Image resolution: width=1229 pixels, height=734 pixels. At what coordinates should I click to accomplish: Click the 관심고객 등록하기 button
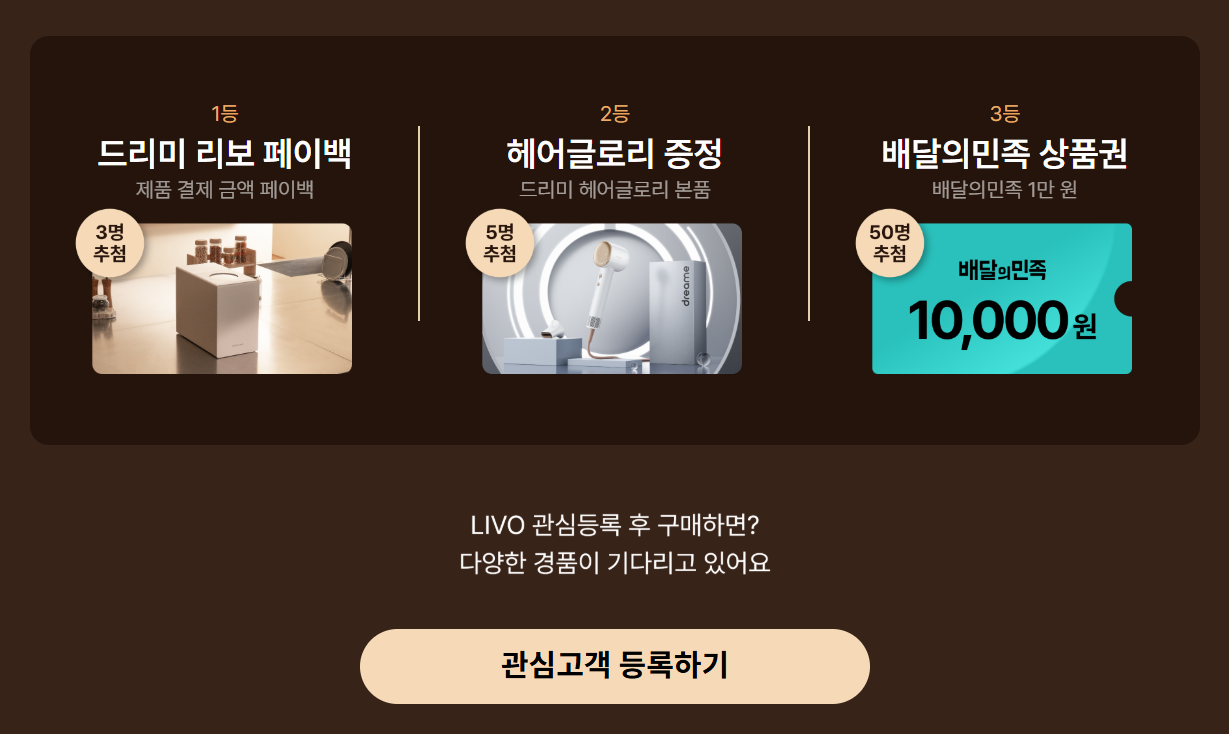coord(614,666)
